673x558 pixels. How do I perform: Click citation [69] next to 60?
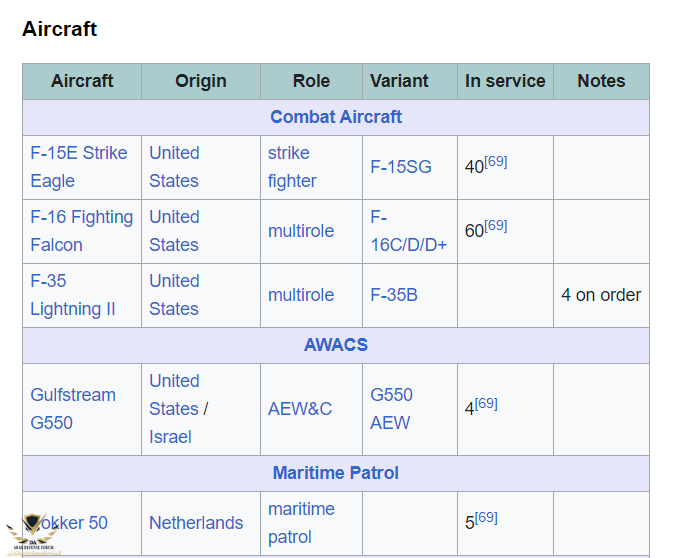pyautogui.click(x=496, y=226)
